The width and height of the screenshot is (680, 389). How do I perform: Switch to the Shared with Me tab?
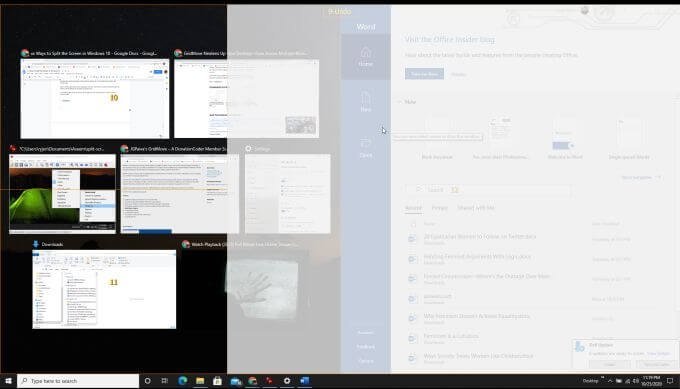(x=476, y=208)
